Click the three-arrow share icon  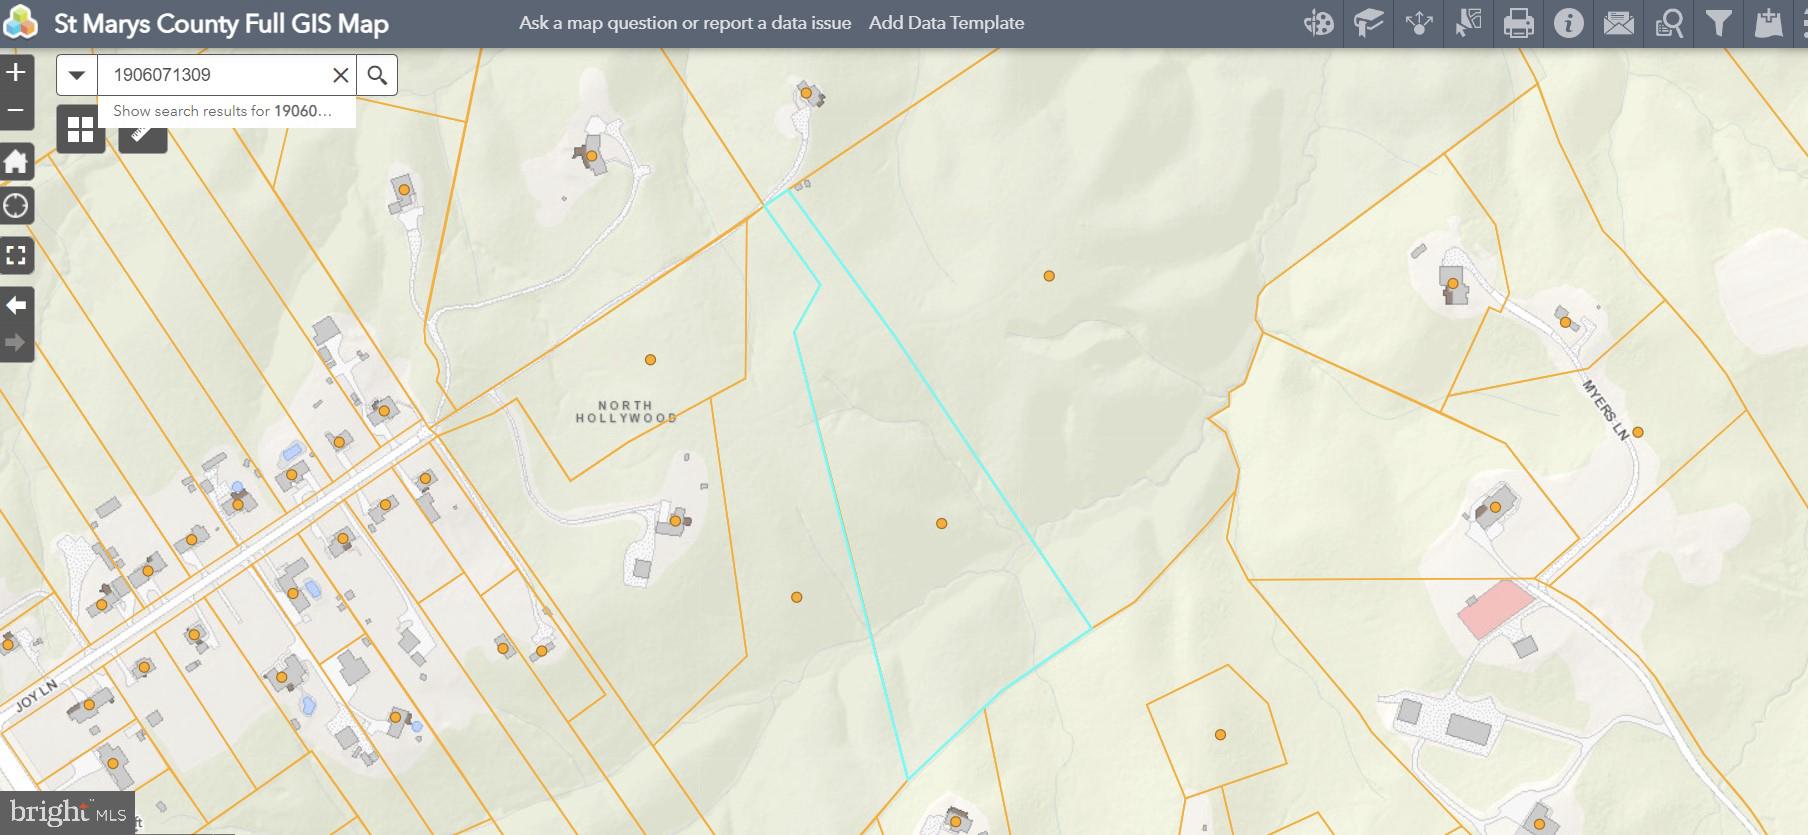pyautogui.click(x=1418, y=23)
